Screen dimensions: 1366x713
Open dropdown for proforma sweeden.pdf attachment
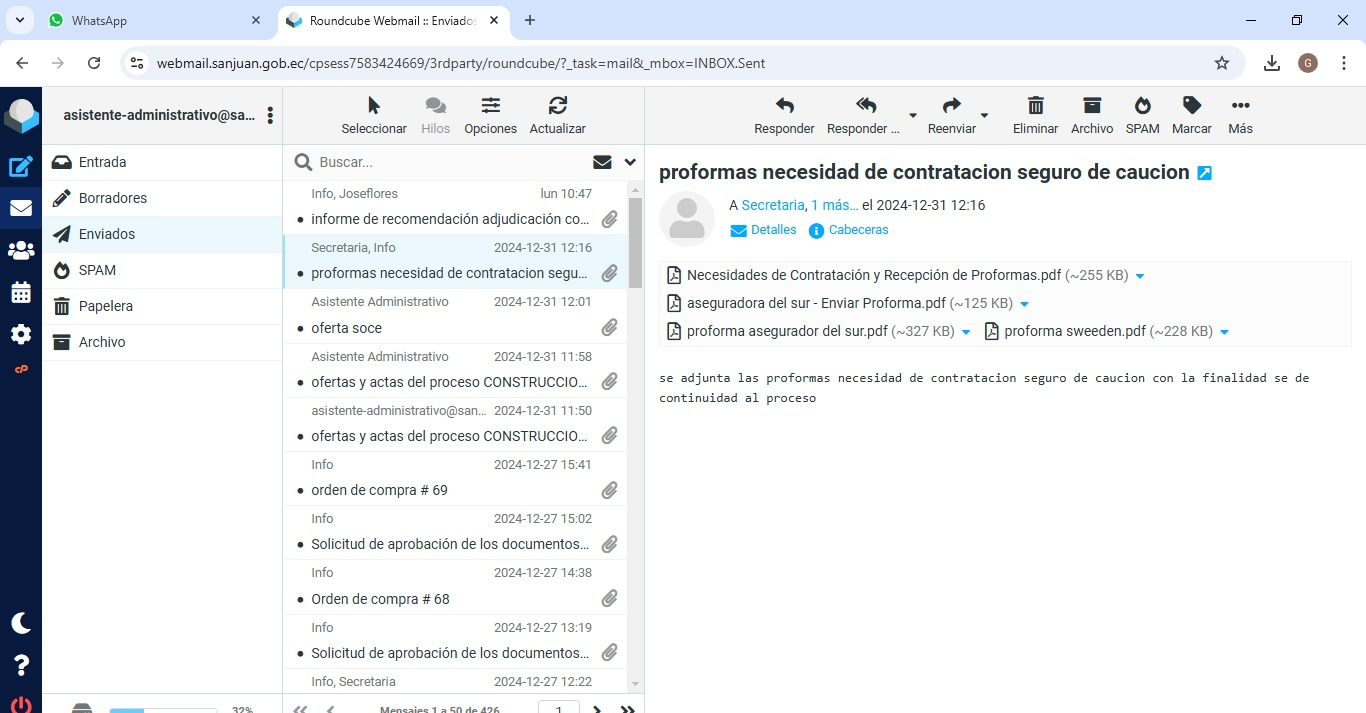click(1224, 332)
